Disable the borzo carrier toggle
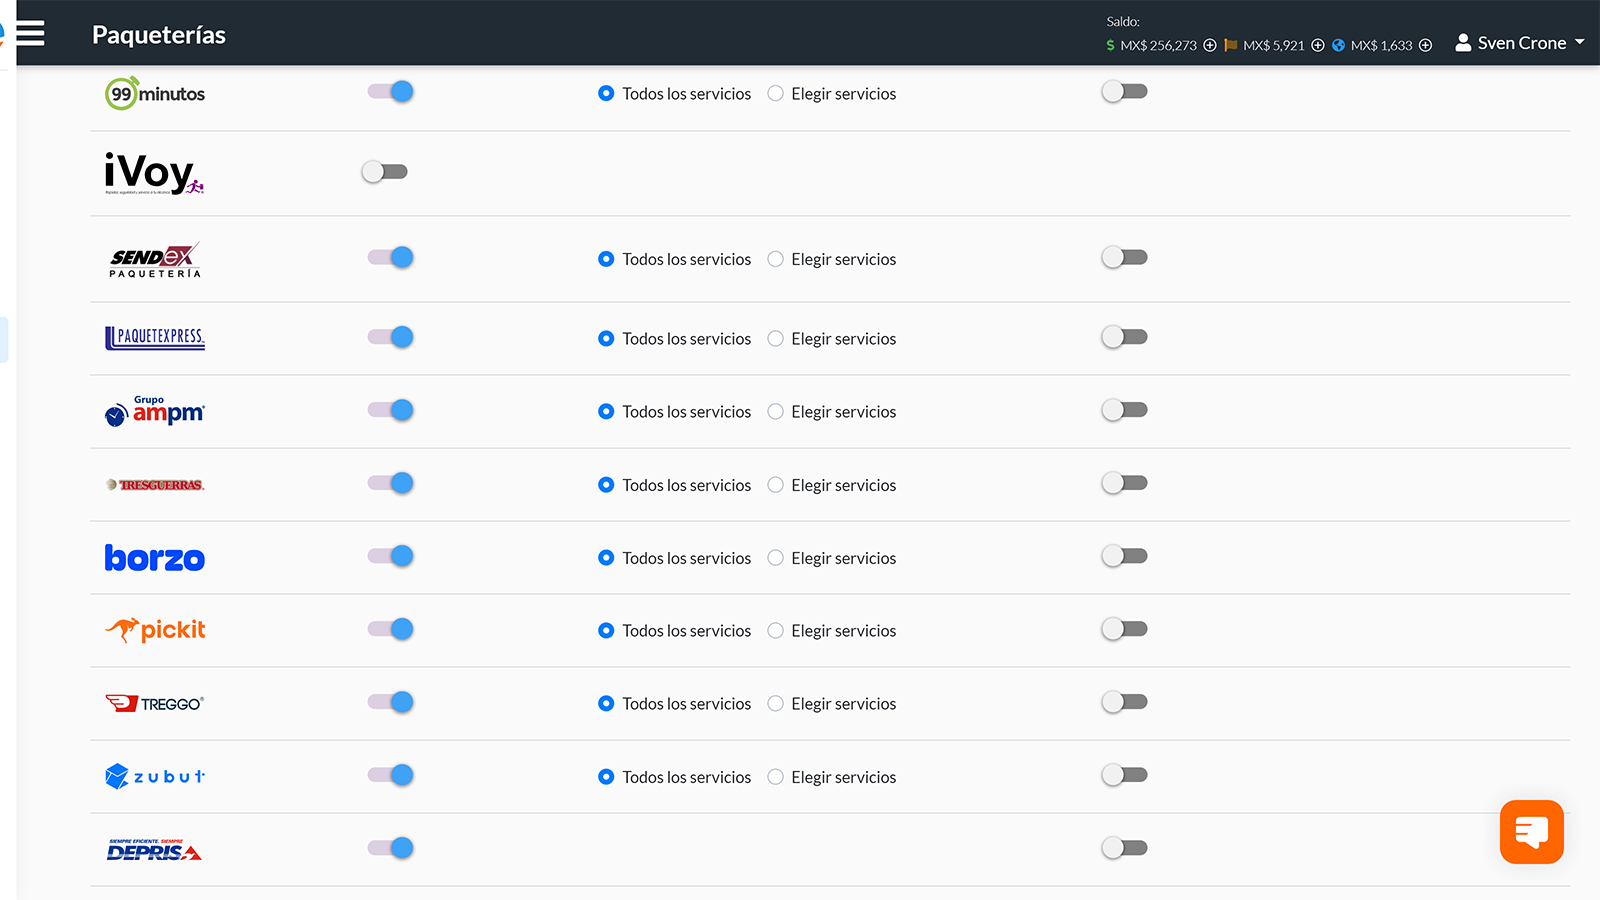The width and height of the screenshot is (1600, 900). 390,556
